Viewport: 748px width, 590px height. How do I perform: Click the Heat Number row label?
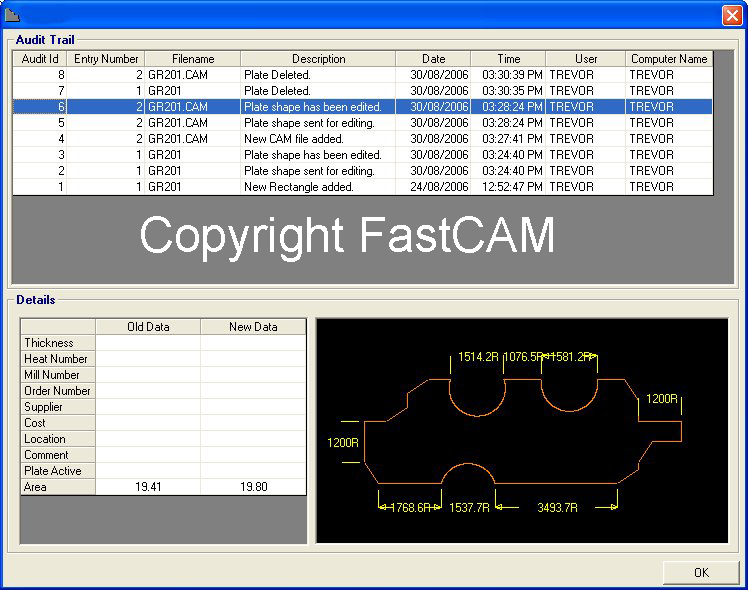pos(58,359)
